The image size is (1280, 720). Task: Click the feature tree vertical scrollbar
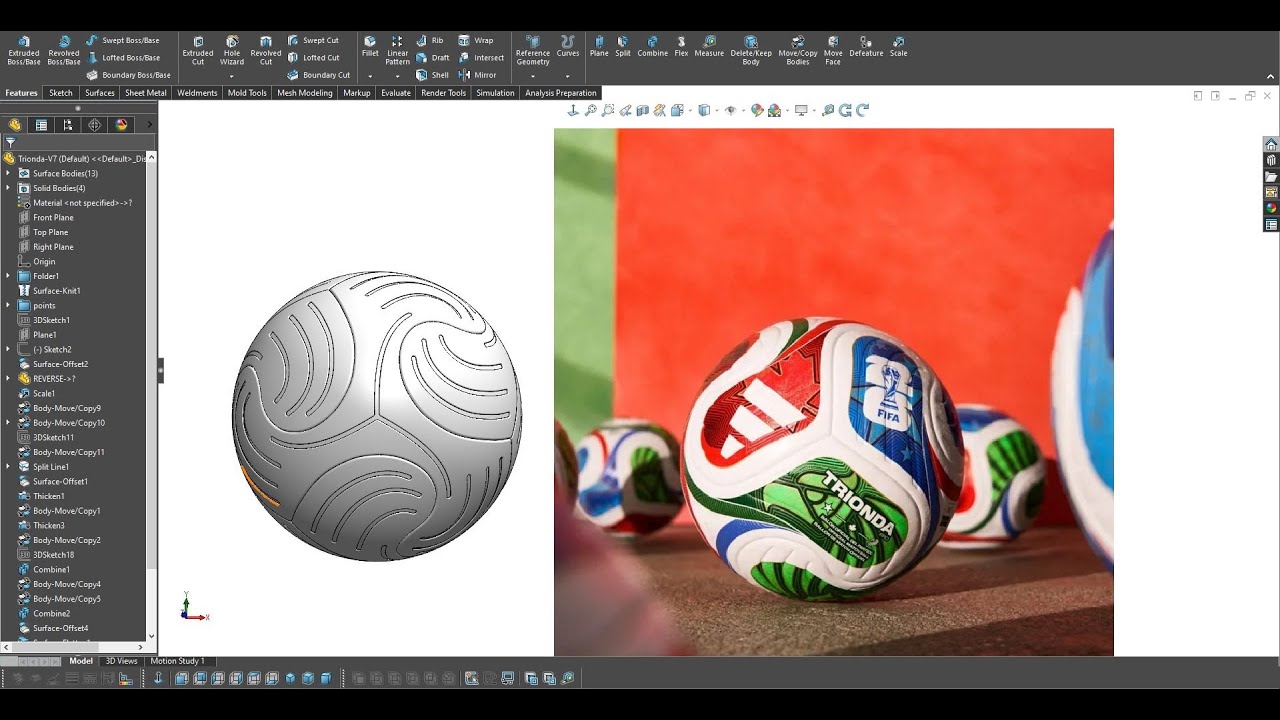pos(152,396)
